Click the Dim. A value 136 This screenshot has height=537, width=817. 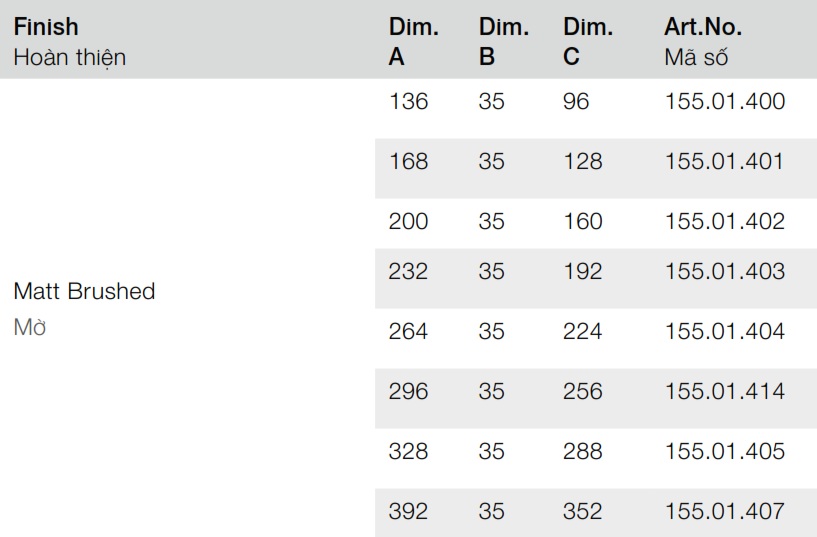pyautogui.click(x=408, y=101)
